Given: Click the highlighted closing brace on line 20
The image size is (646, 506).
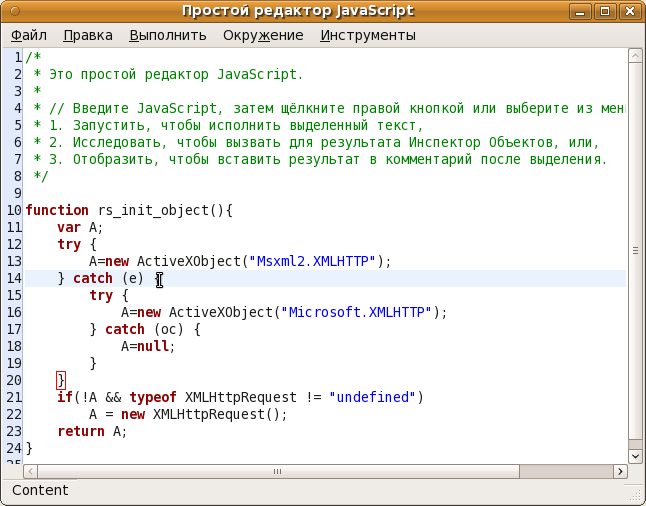Looking at the screenshot, I should pos(61,380).
